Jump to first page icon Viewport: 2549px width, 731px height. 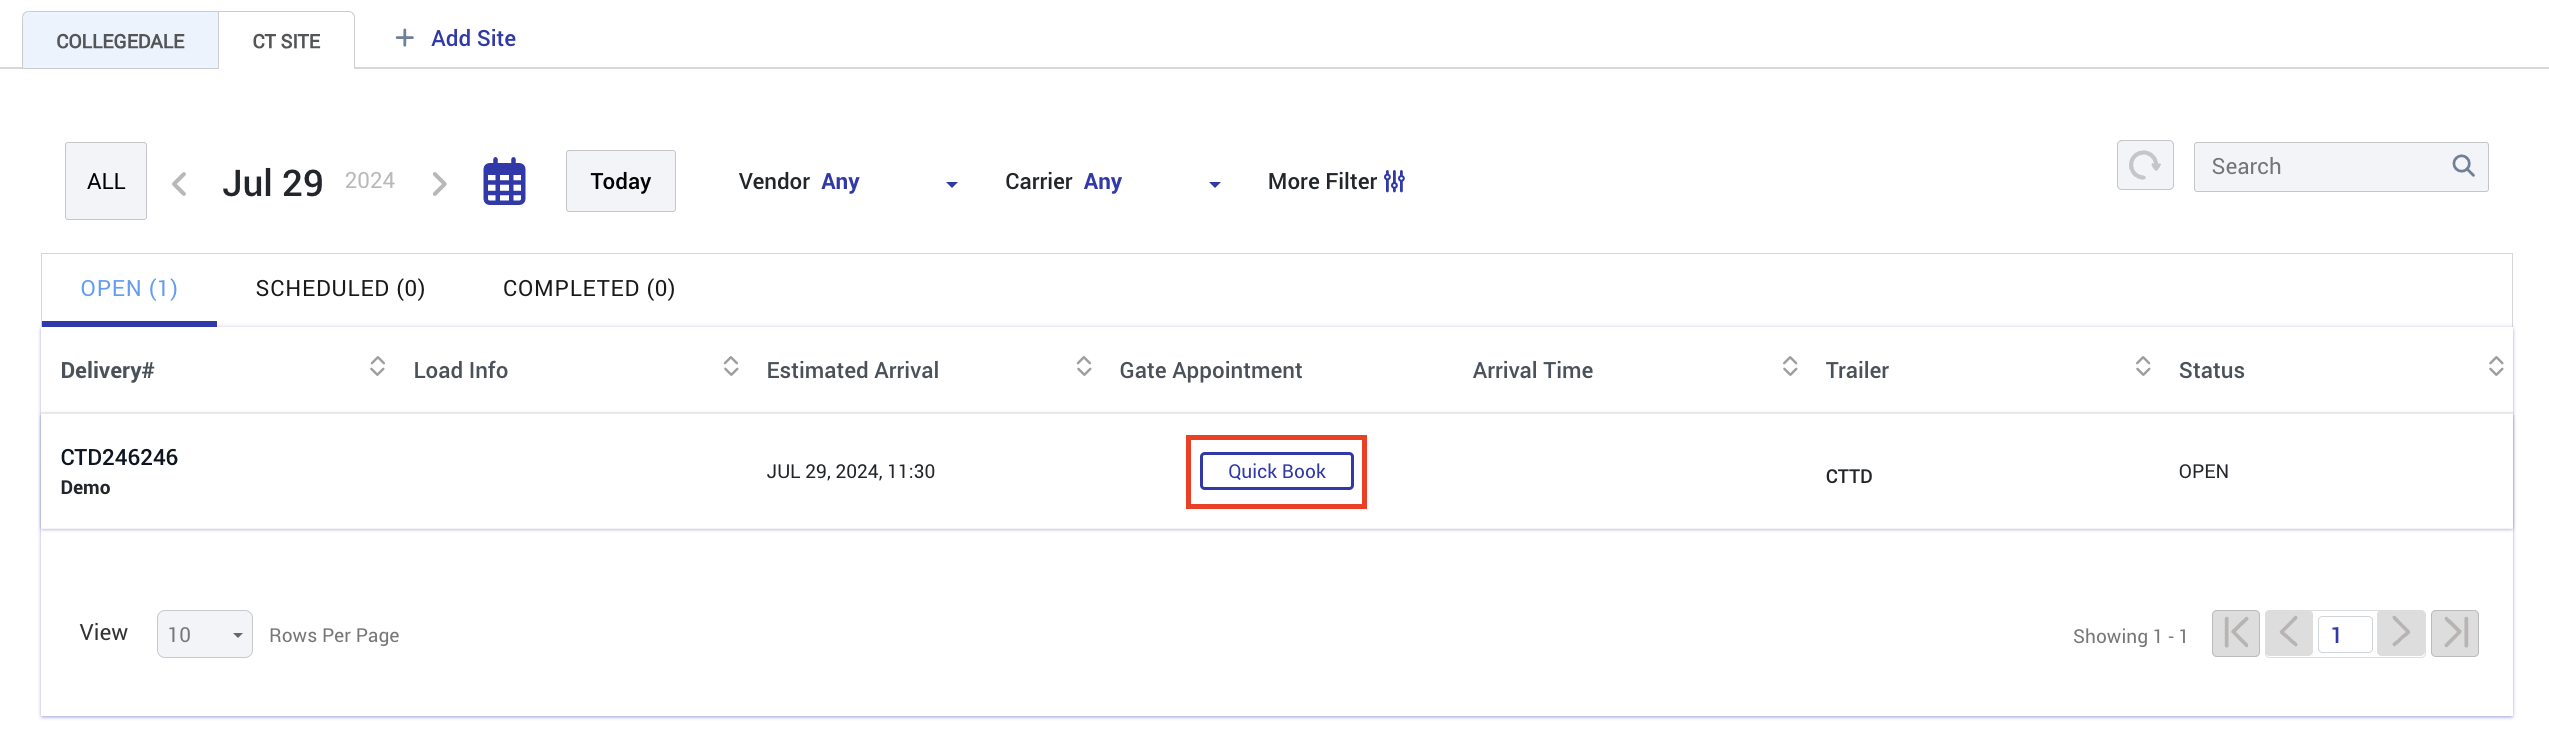2236,633
